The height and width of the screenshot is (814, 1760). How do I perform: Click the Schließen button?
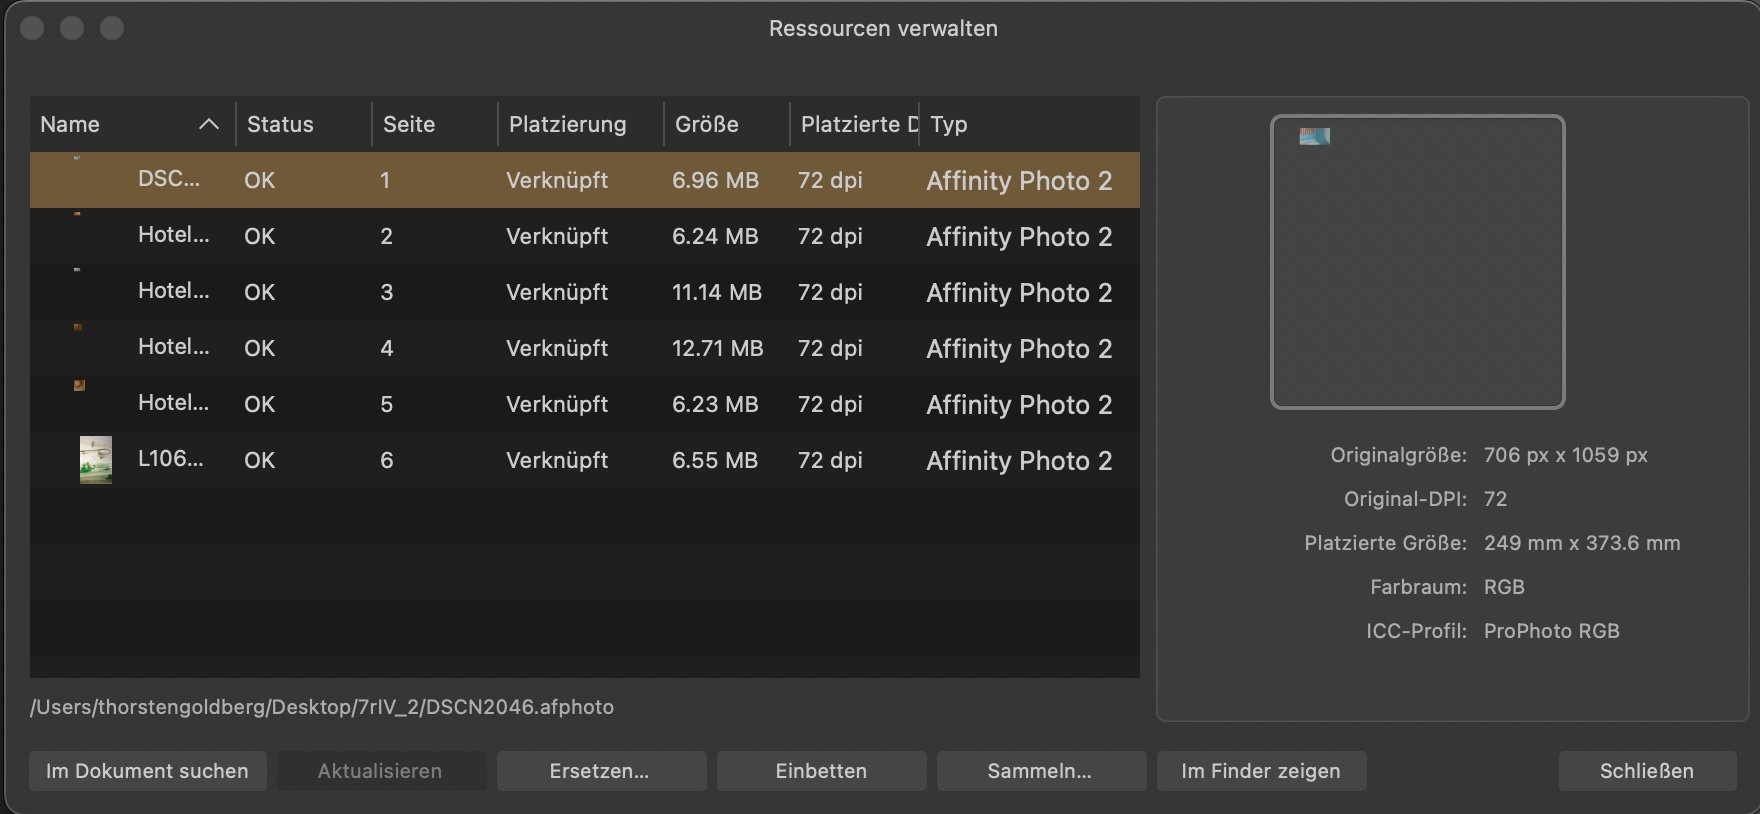pyautogui.click(x=1647, y=771)
